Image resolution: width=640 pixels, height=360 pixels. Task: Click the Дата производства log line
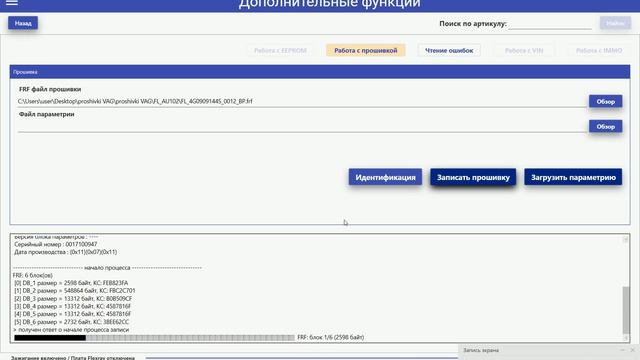(65, 252)
